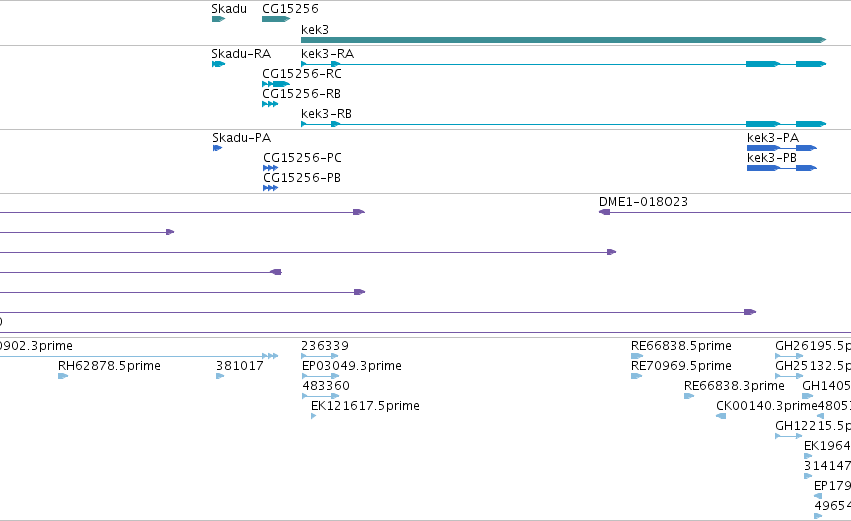Screen dimensions: 851x521
Task: Click the CG15256-RB transcript arrows
Action: click(270, 104)
